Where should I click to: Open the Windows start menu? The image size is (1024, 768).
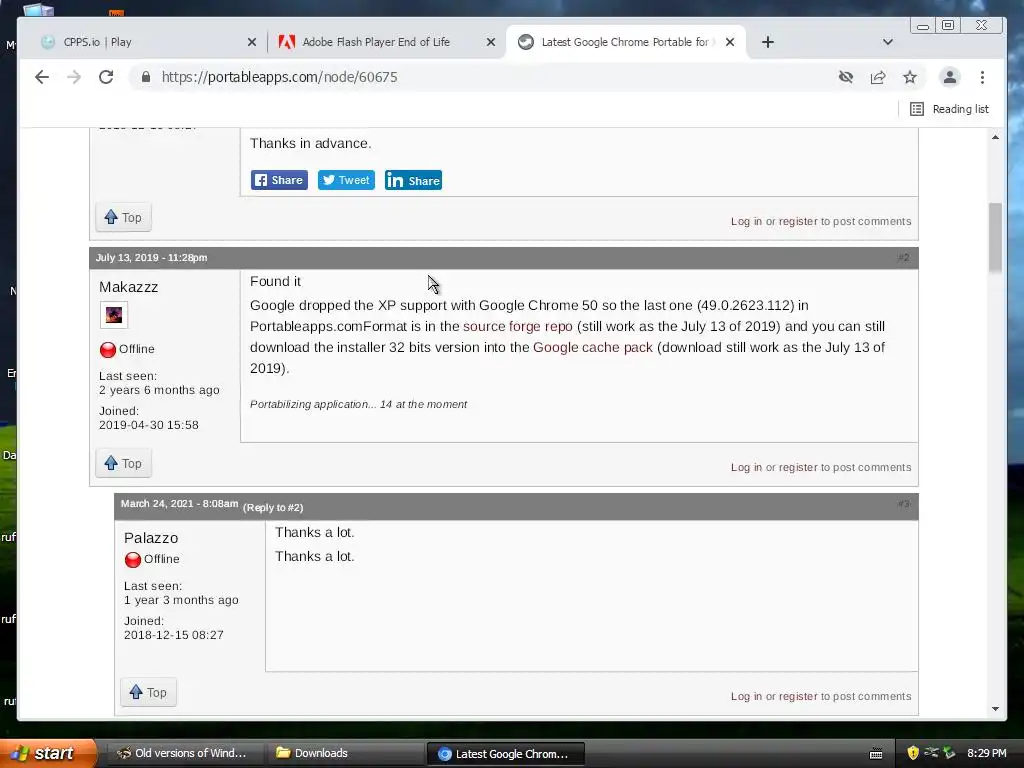click(48, 753)
